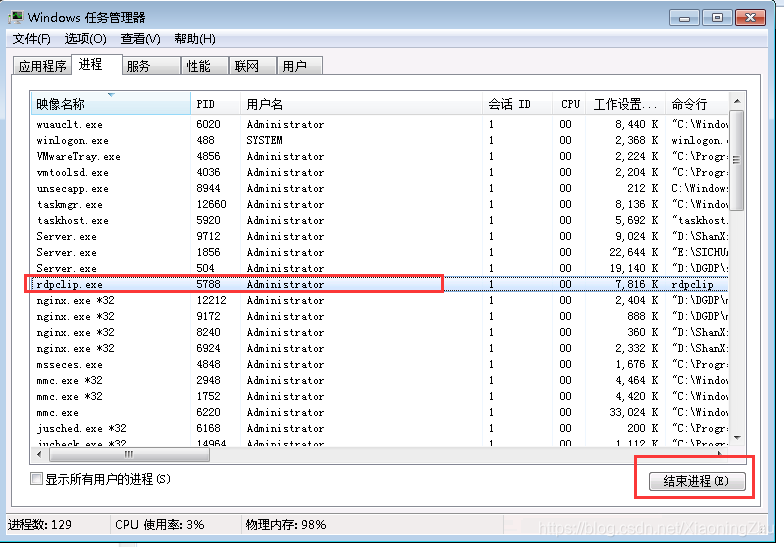The height and width of the screenshot is (547, 784).
Task: Select Server.exe with PID 9712
Action: [379, 236]
